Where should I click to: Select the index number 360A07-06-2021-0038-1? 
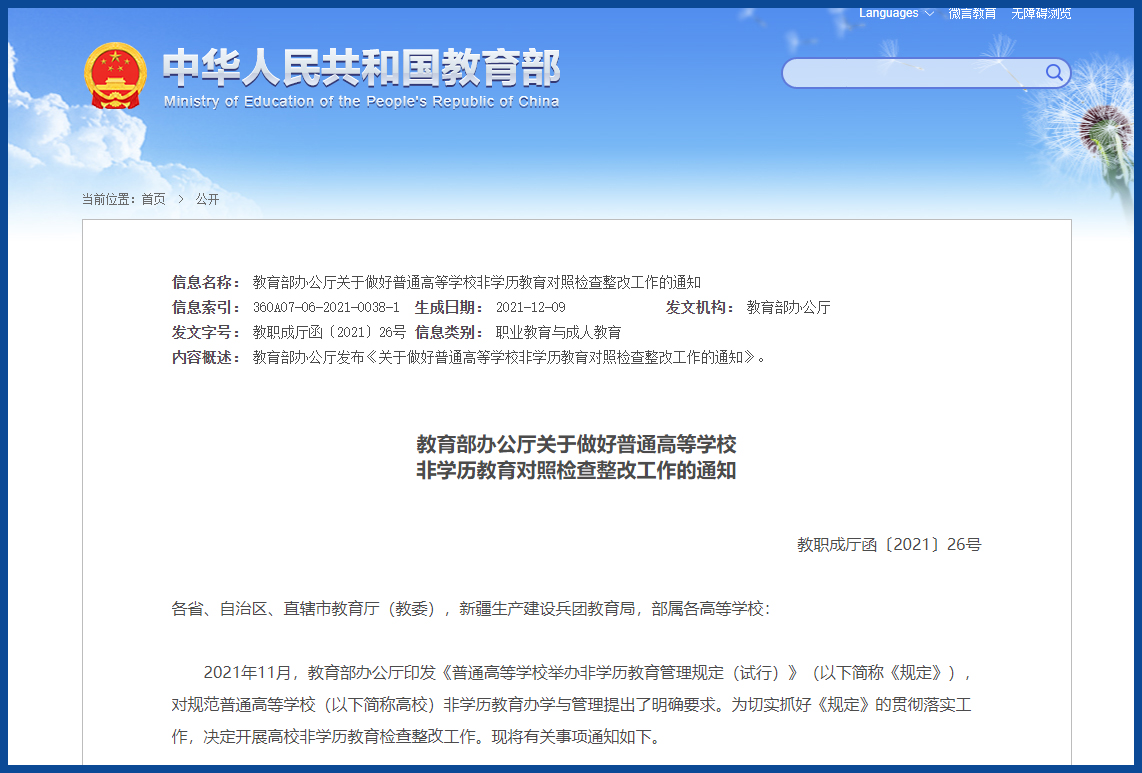(x=325, y=307)
